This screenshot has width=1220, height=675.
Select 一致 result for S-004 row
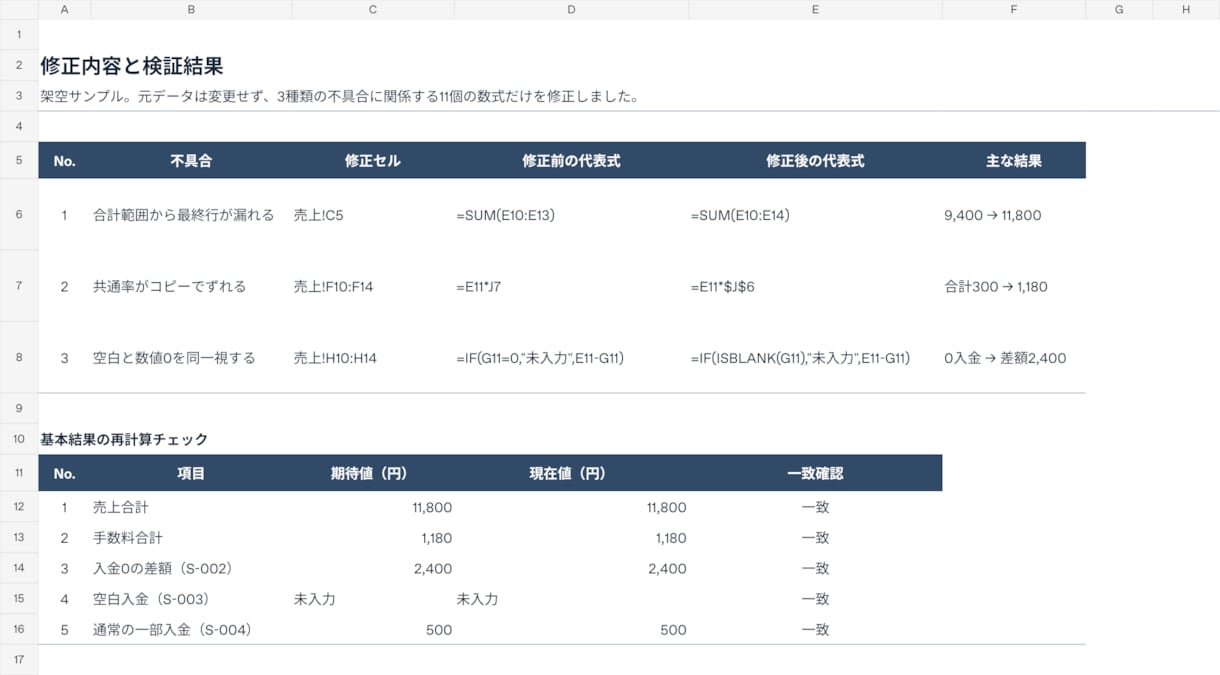tap(815, 630)
